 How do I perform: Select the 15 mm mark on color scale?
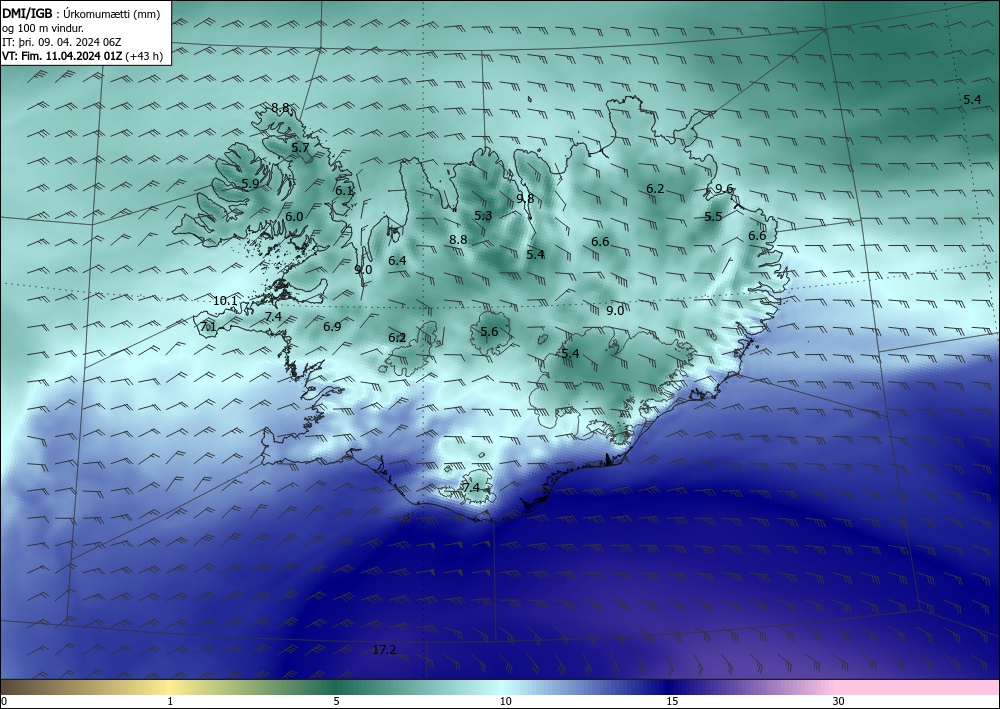pyautogui.click(x=672, y=701)
